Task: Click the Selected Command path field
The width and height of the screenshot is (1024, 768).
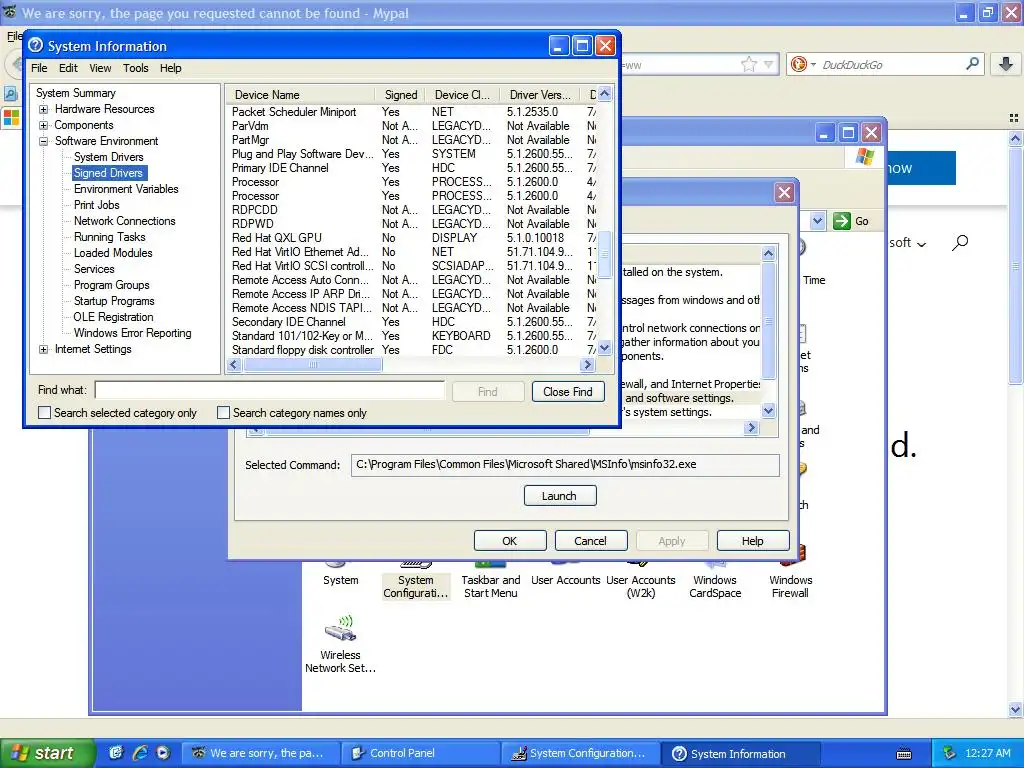Action: coord(565,465)
